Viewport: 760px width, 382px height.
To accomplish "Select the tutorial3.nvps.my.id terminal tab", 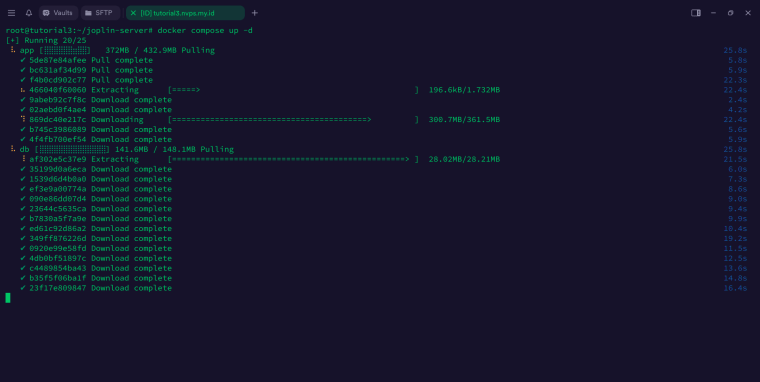I will point(185,13).
